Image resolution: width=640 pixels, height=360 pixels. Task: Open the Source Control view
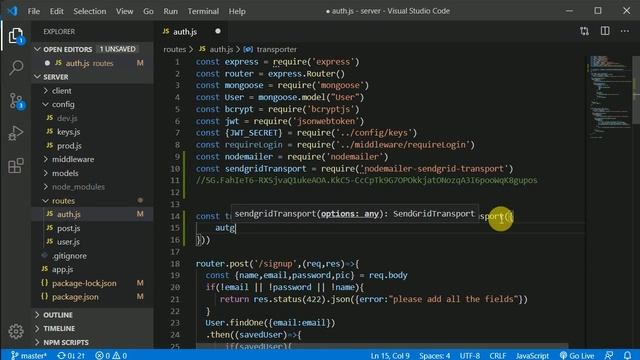point(16,100)
